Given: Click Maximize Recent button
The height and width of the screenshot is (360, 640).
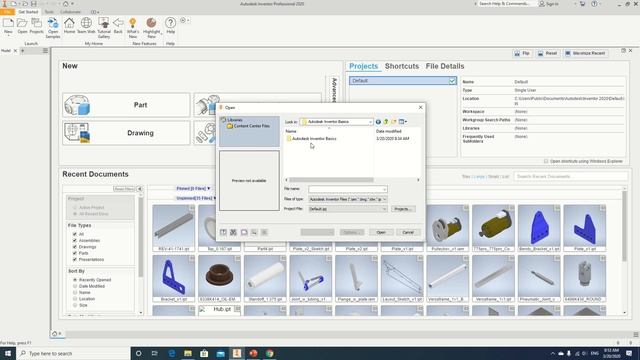Looking at the screenshot, I should tap(585, 53).
